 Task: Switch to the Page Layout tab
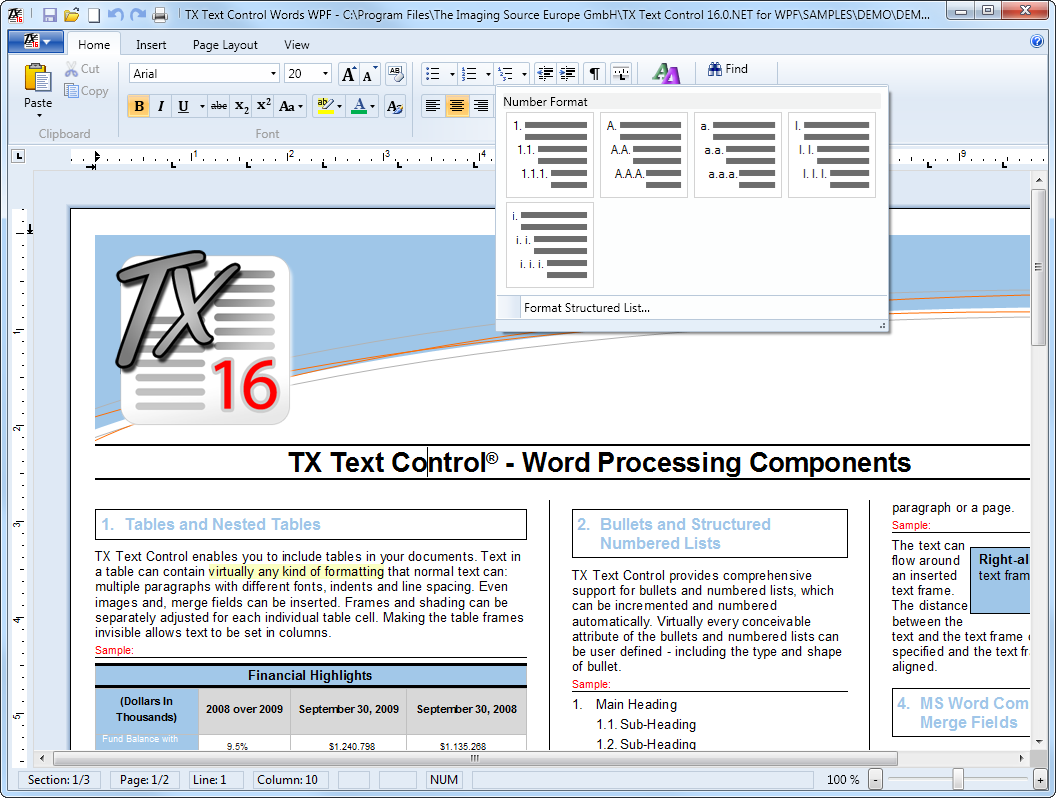click(225, 44)
